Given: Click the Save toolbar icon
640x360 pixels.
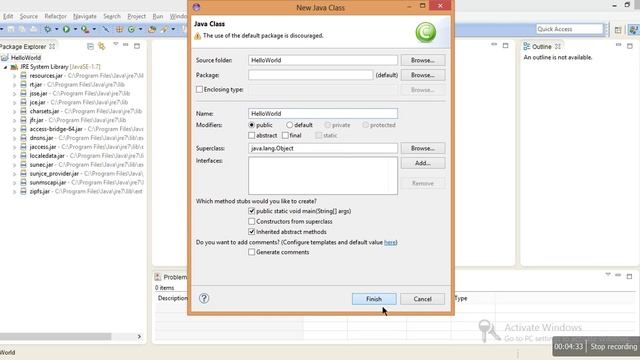Looking at the screenshot, I should click(x=11, y=29).
